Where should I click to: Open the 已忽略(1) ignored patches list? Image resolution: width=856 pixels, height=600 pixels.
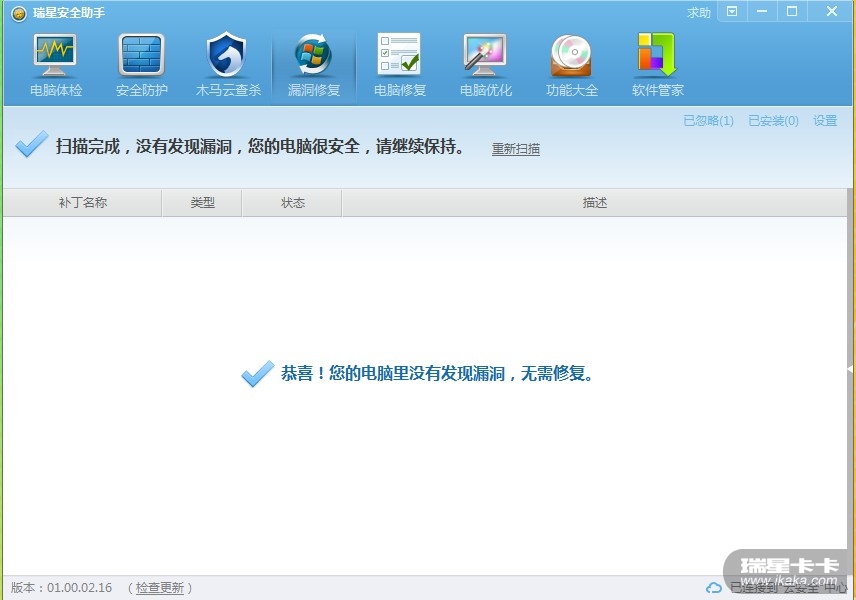[709, 121]
